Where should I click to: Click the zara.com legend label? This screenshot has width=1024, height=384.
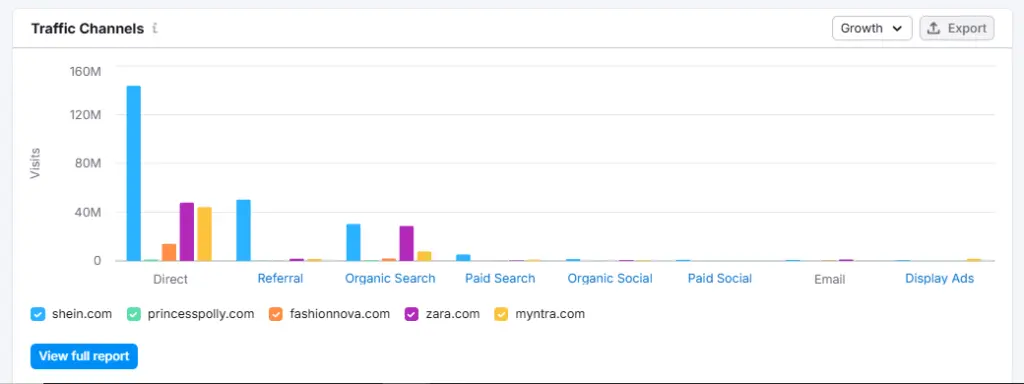452,314
